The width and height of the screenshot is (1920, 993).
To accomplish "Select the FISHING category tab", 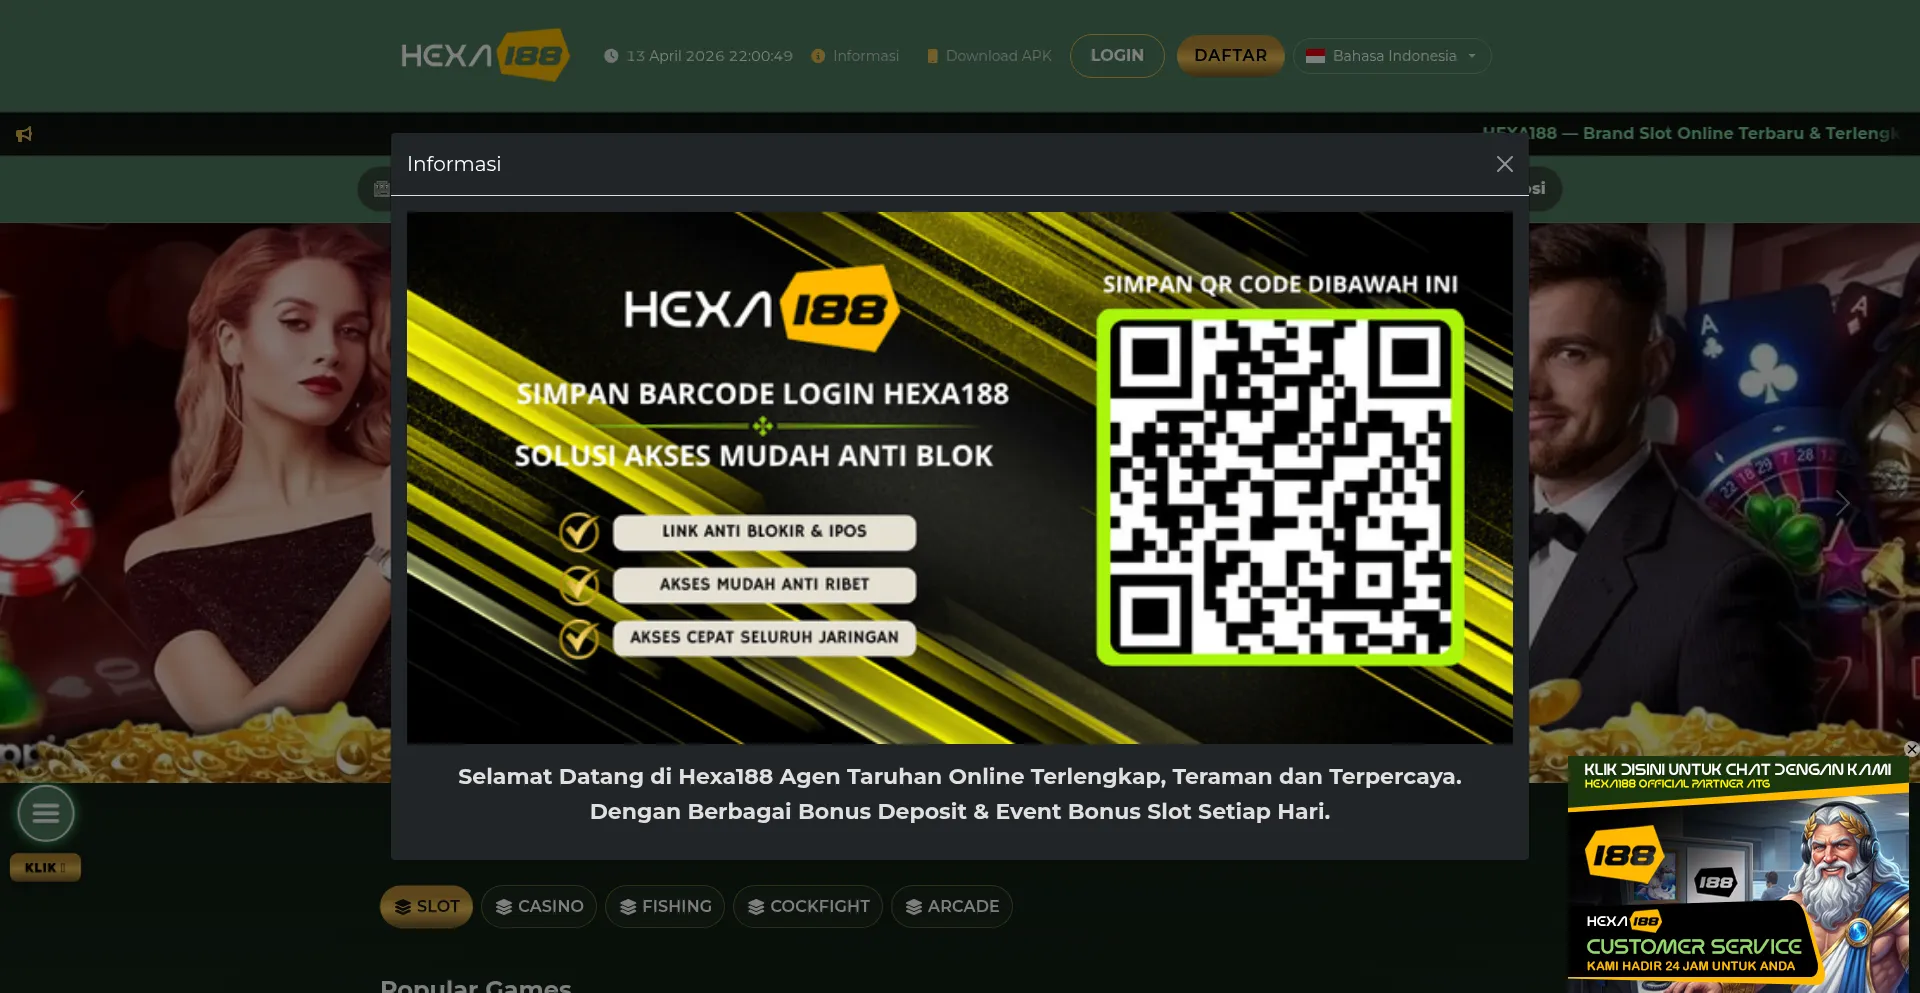I will point(665,906).
